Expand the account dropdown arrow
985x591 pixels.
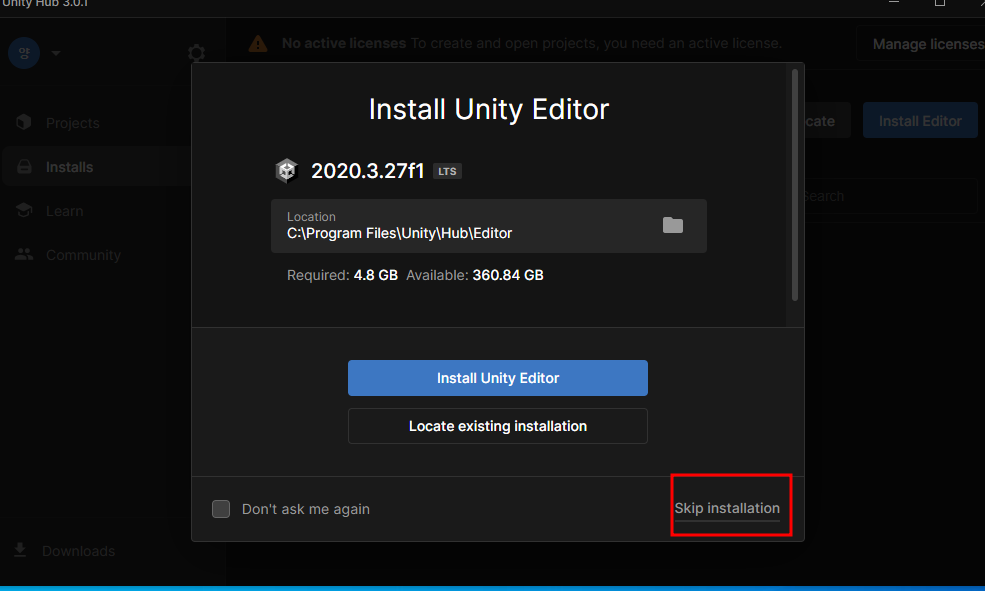point(56,53)
